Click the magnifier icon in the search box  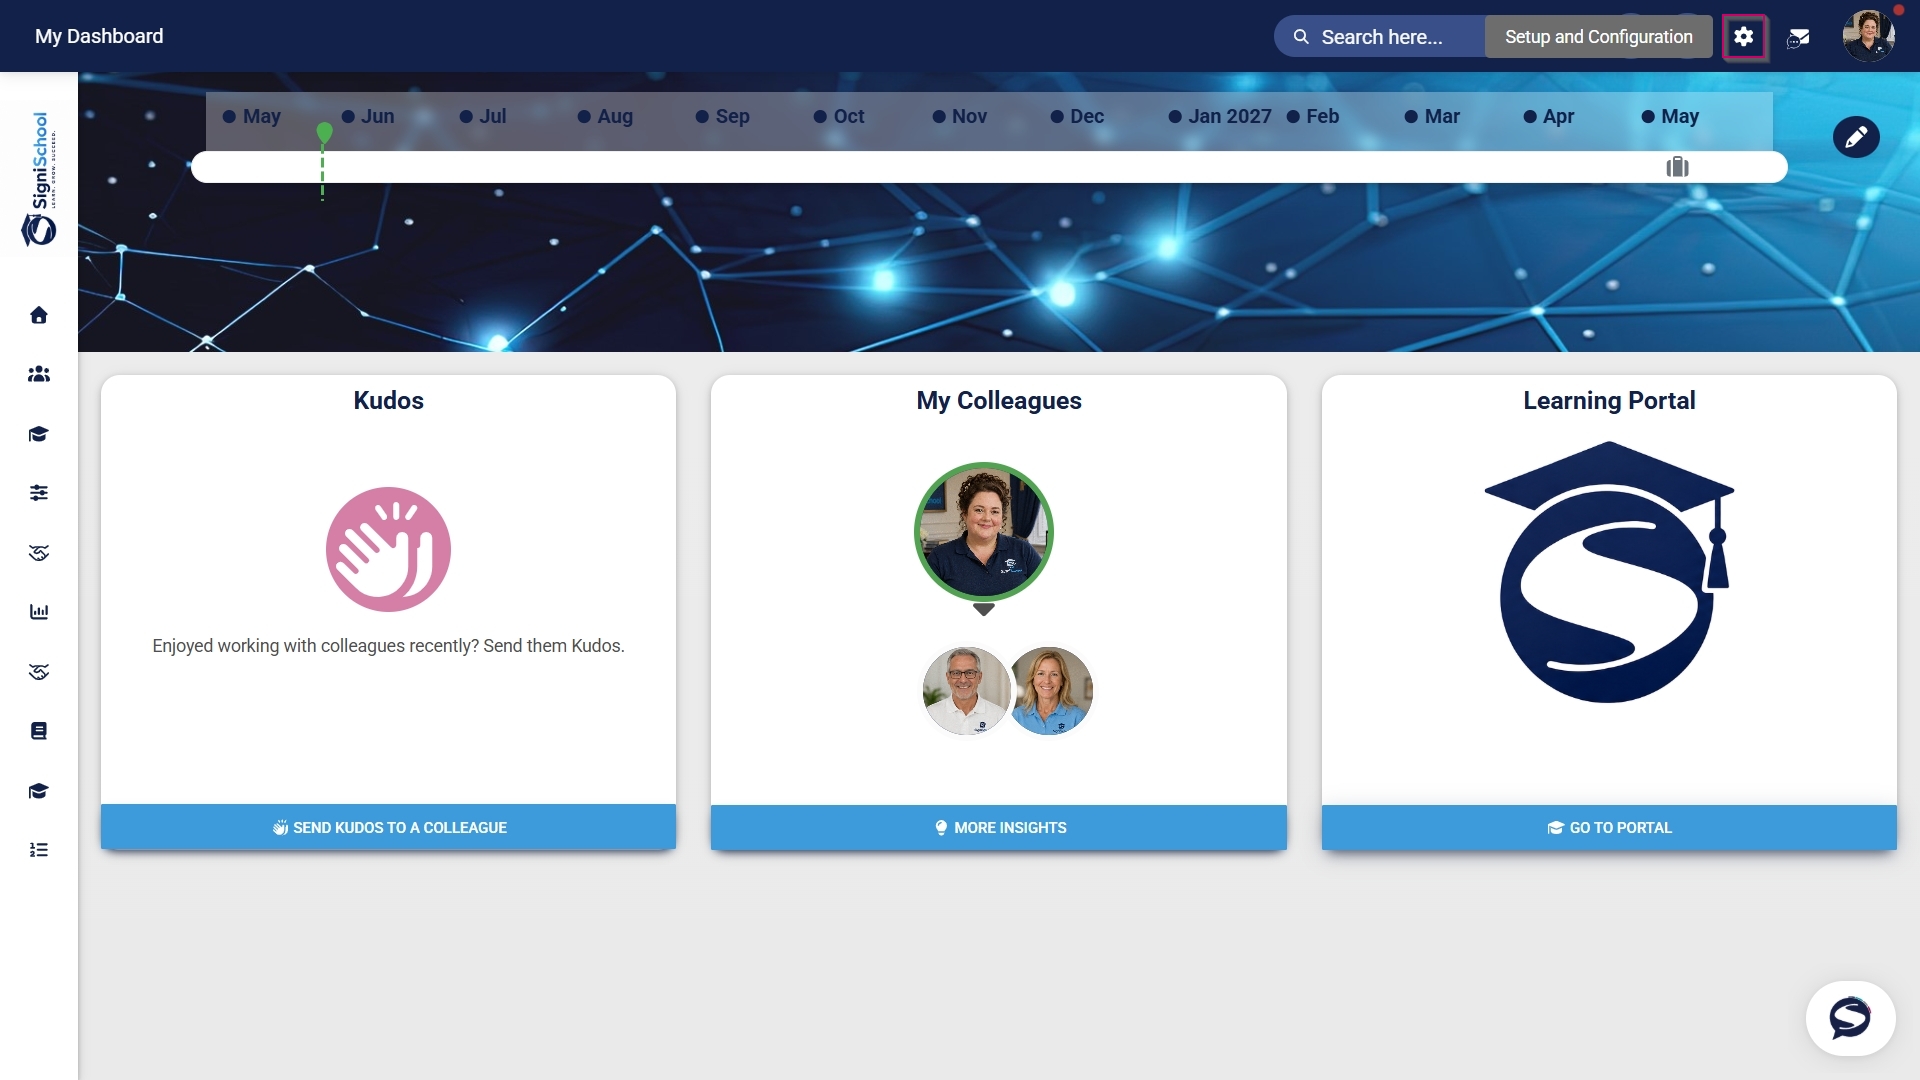tap(1301, 37)
